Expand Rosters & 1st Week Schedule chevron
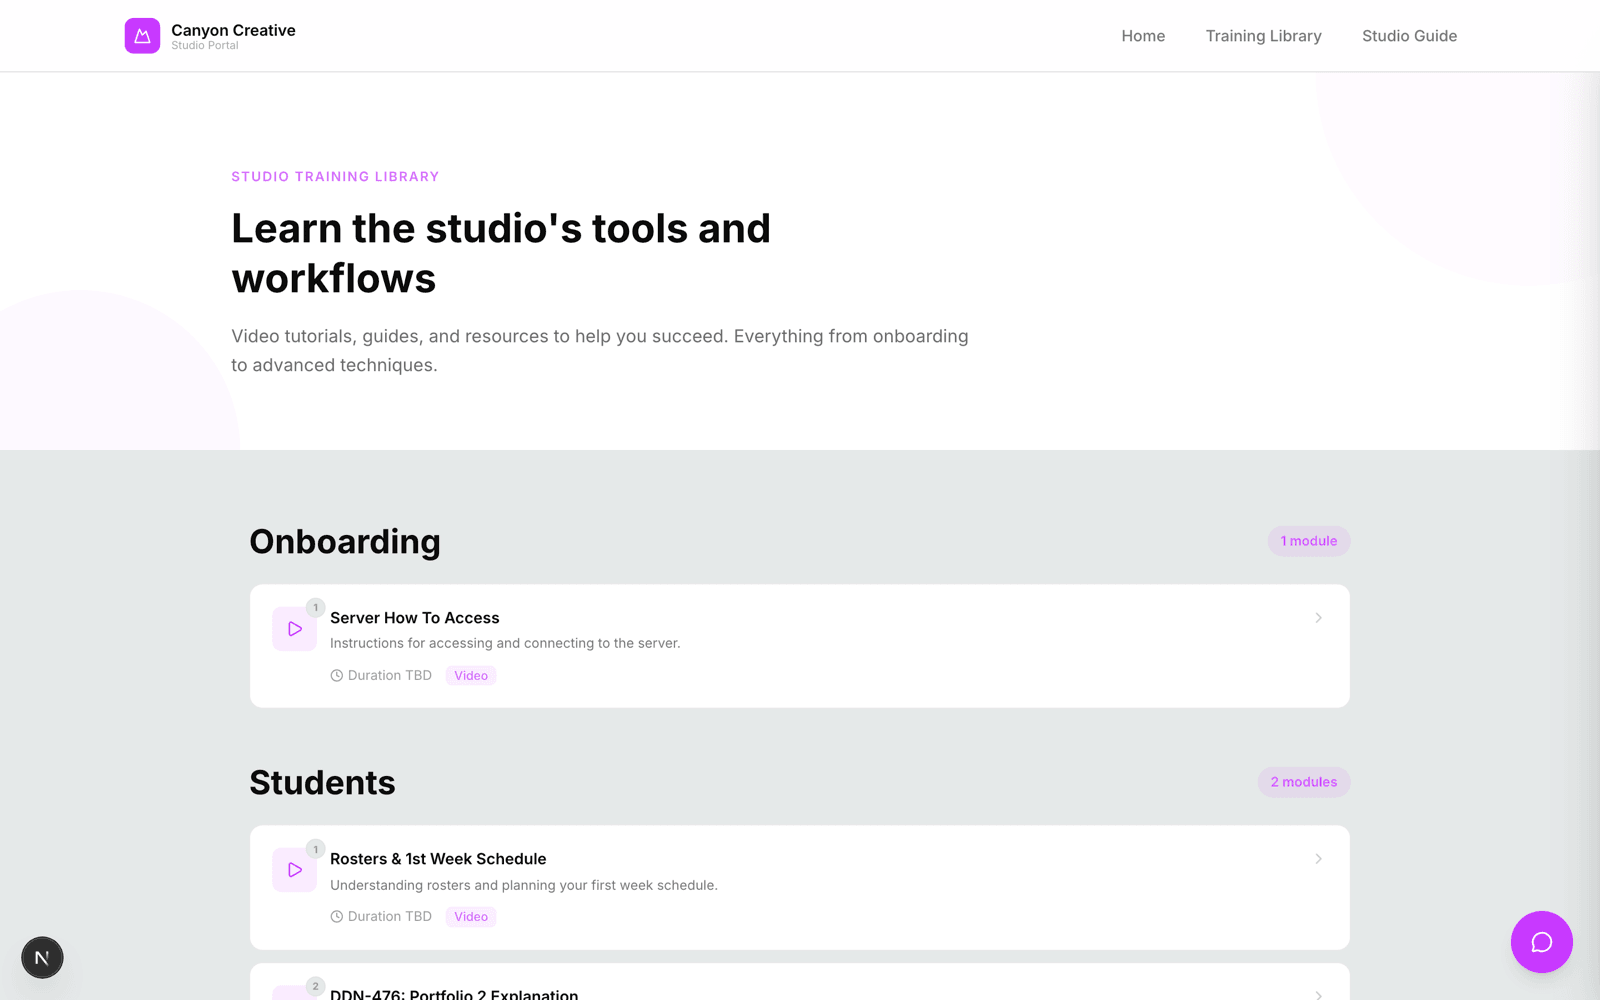The image size is (1600, 1000). tap(1318, 859)
